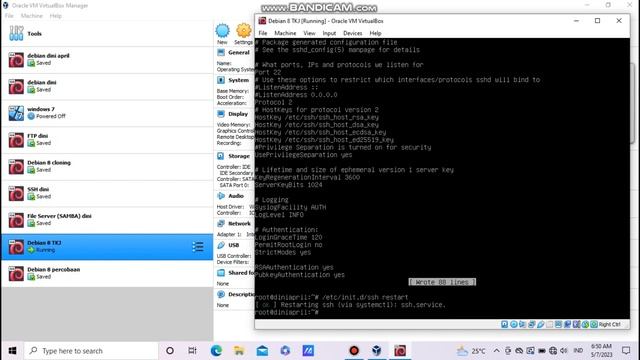Click the shared folders indicator in VM status bar
This screenshot has height=360, width=640.
point(549,324)
